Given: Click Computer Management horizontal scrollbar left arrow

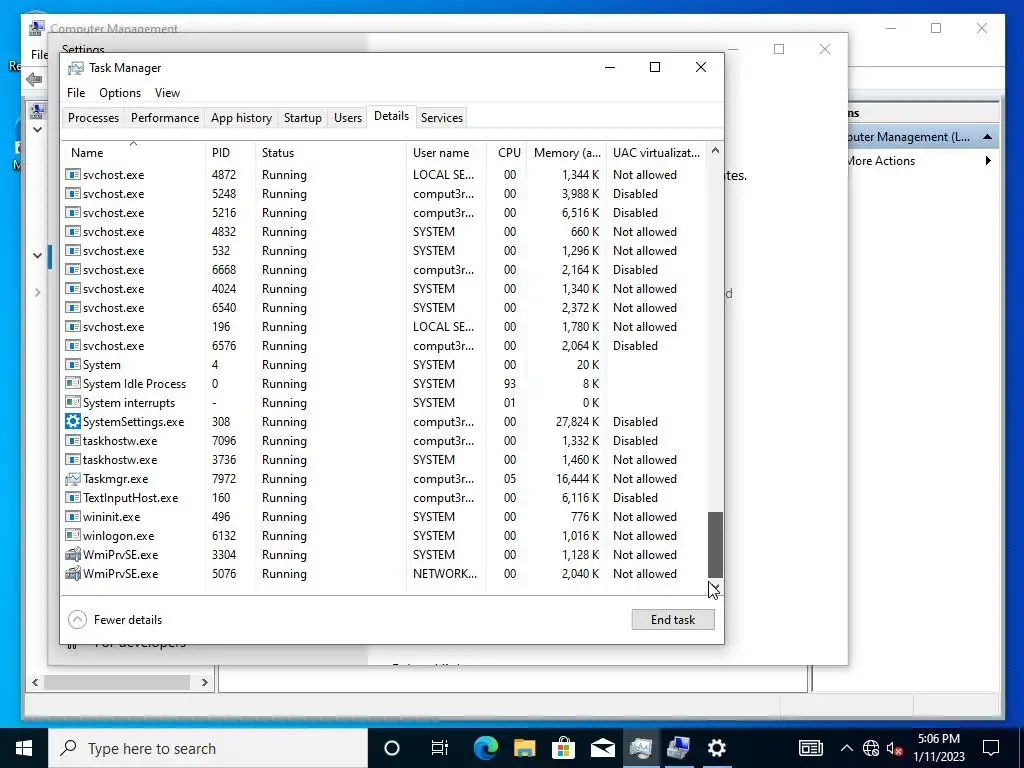Looking at the screenshot, I should point(35,682).
